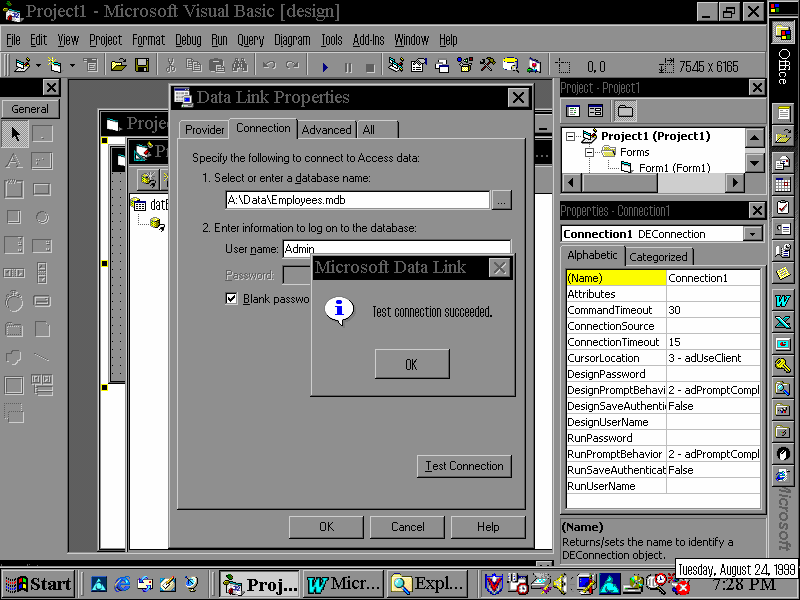
Task: Click Toggle Folders icon in Project panel
Action: pos(625,111)
